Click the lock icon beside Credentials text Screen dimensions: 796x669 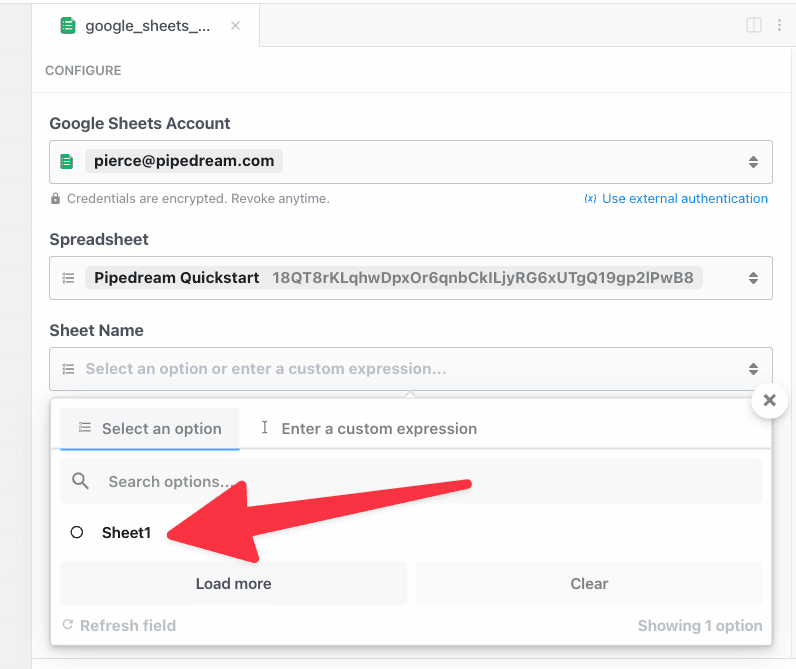coord(55,198)
